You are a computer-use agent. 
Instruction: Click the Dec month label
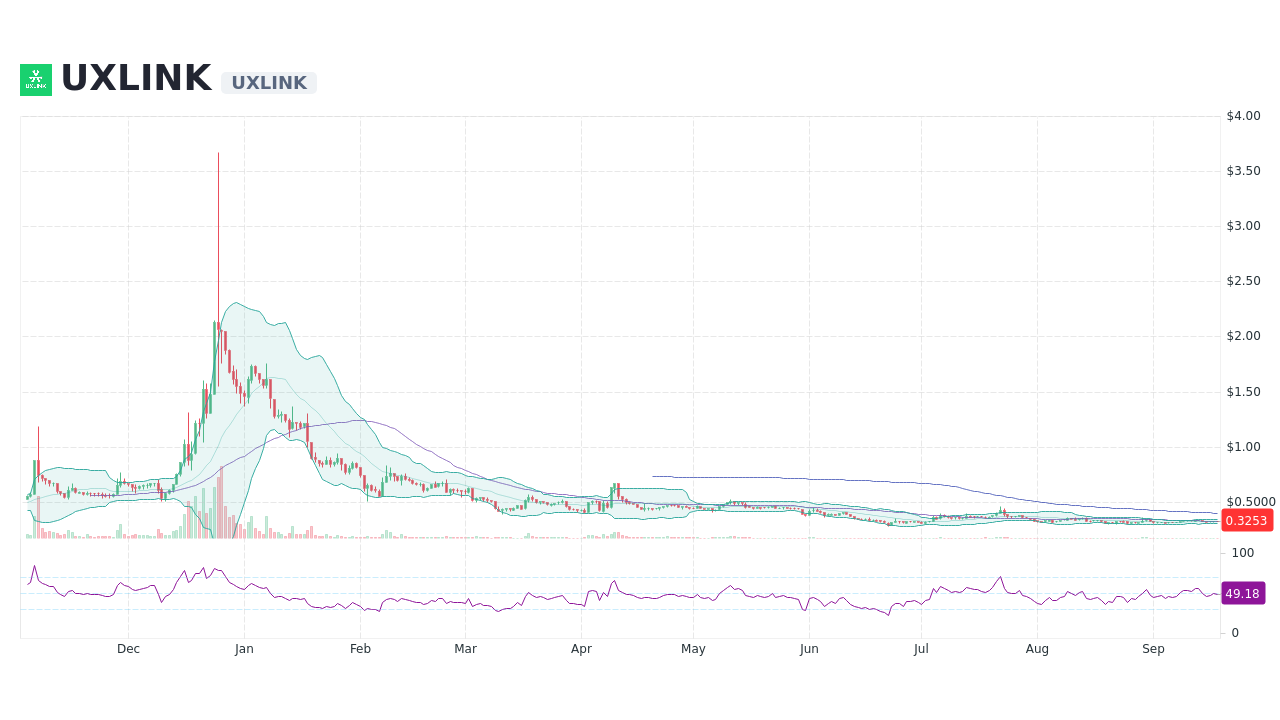click(x=128, y=648)
